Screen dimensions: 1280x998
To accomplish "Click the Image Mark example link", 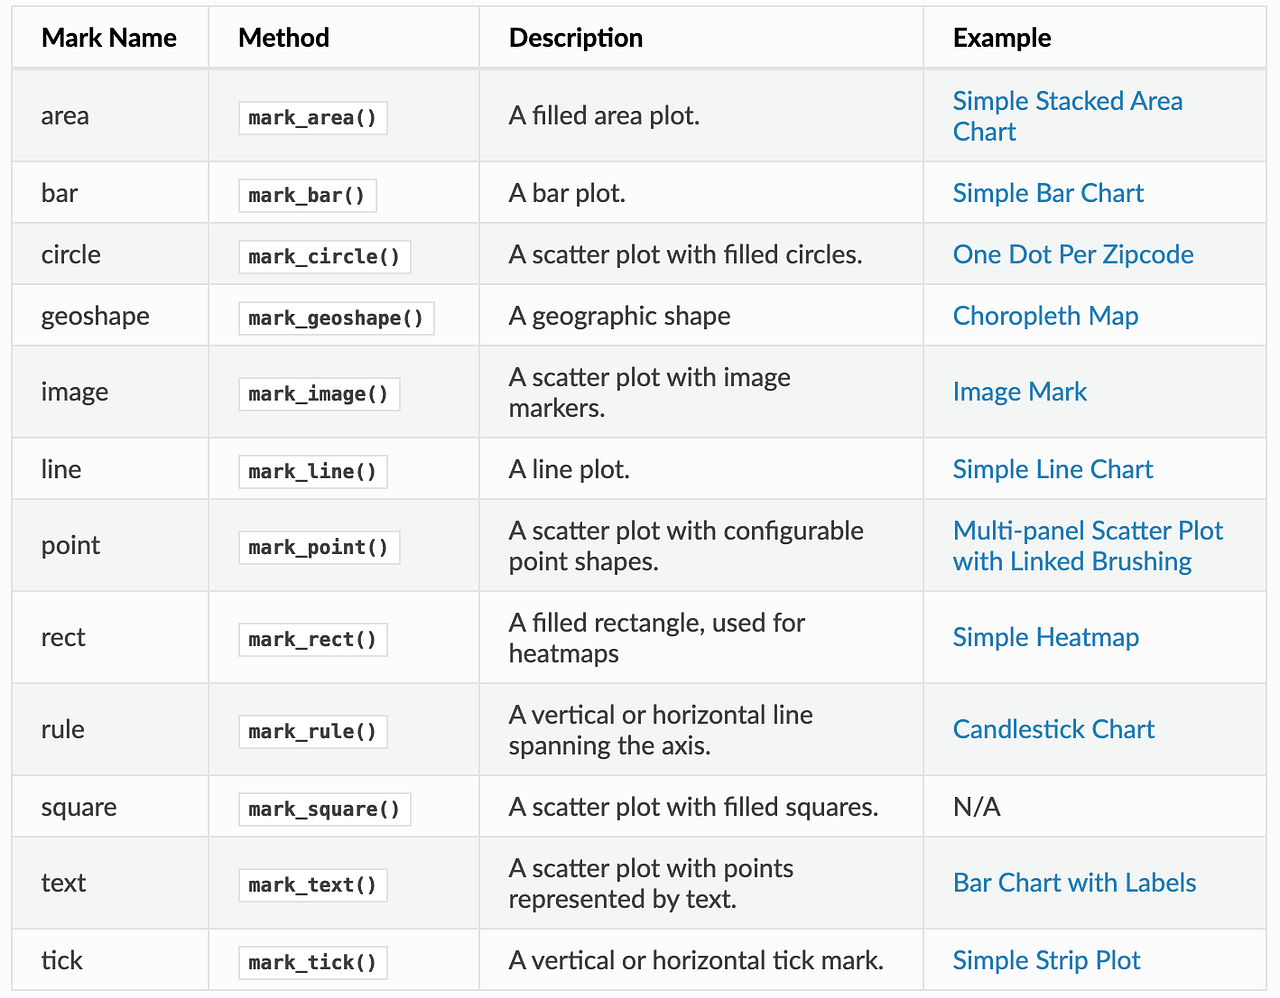I will click(1019, 392).
